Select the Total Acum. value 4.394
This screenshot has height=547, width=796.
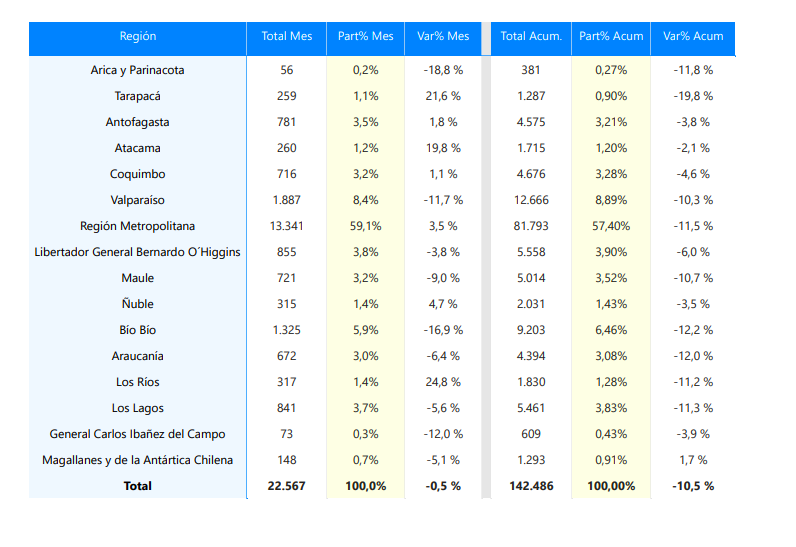pyautogui.click(x=531, y=356)
